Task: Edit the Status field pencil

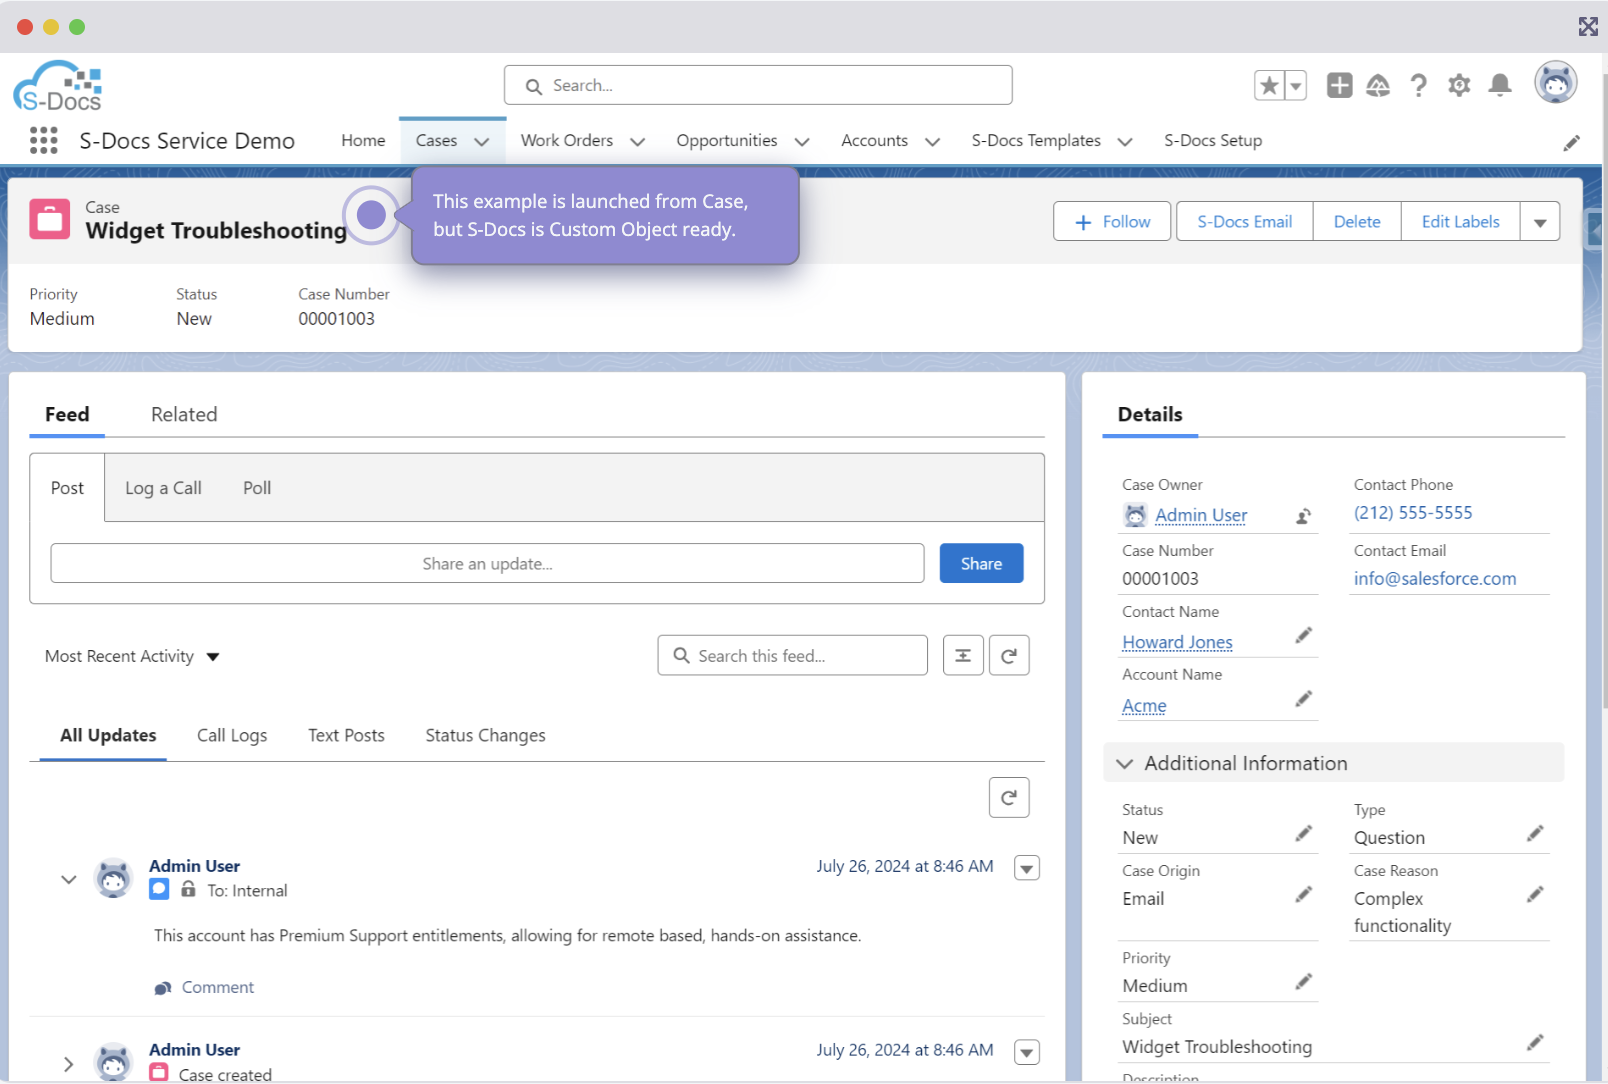Action: [1304, 833]
